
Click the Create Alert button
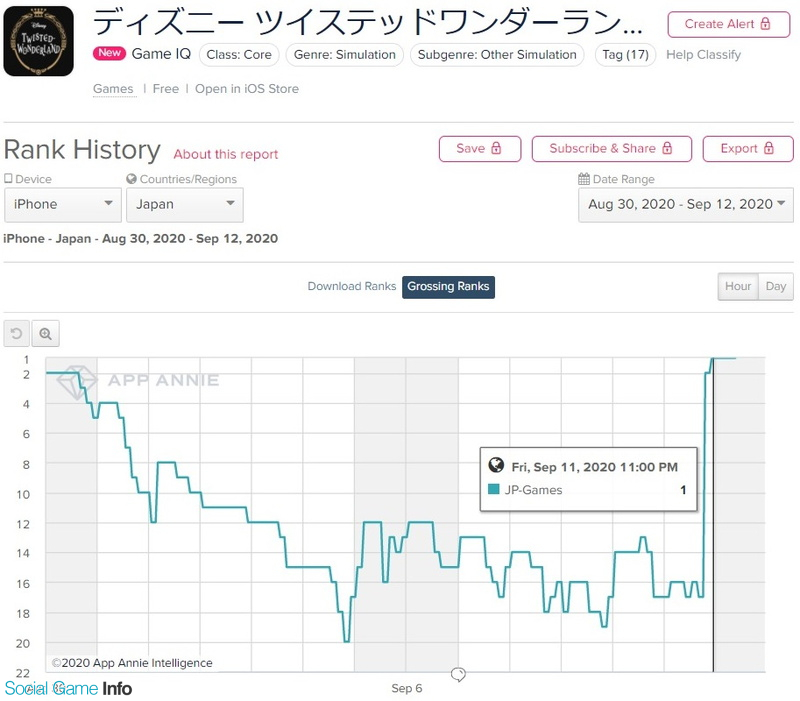click(x=728, y=23)
